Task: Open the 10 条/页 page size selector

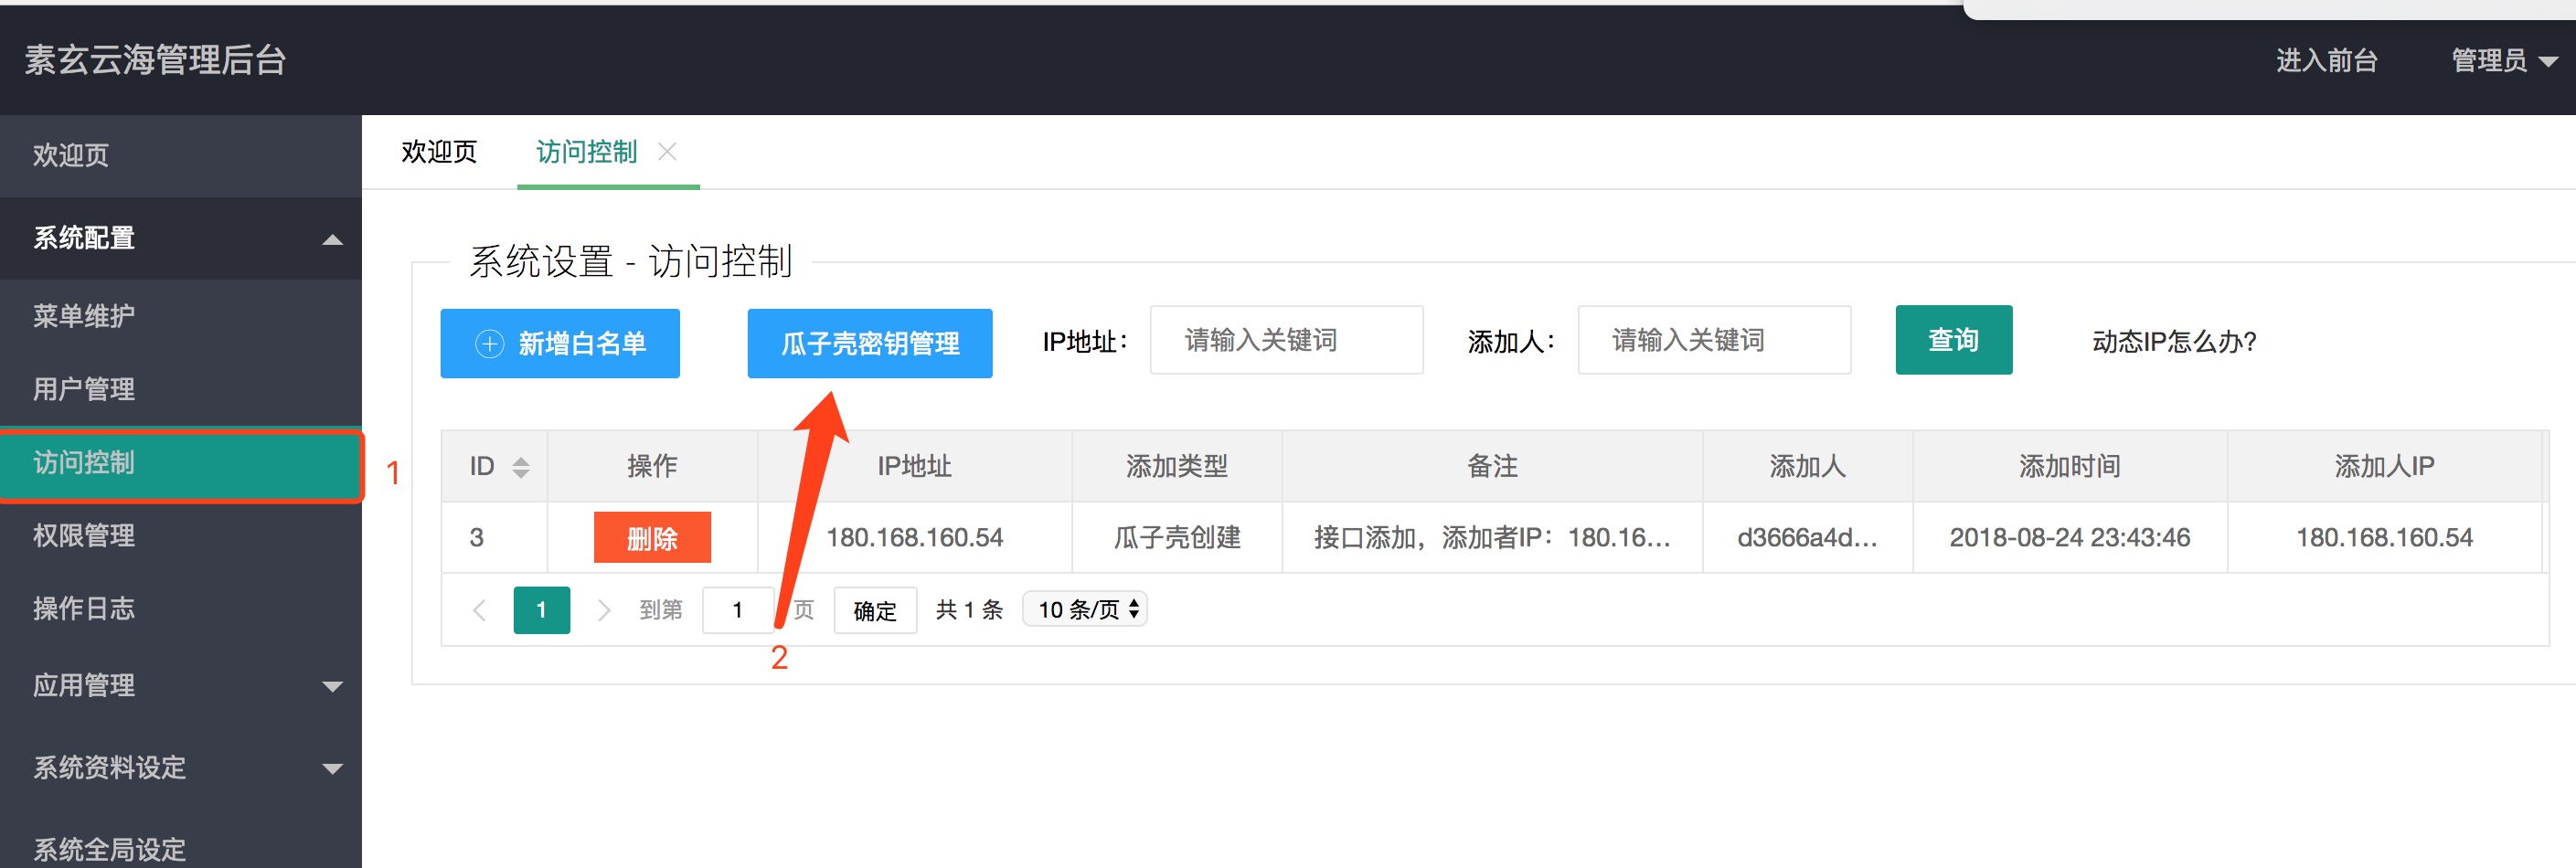Action: pyautogui.click(x=1085, y=609)
